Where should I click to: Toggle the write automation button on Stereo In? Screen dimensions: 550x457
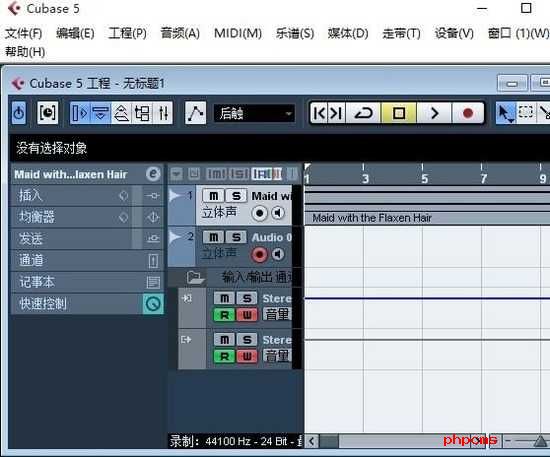[x=247, y=315]
